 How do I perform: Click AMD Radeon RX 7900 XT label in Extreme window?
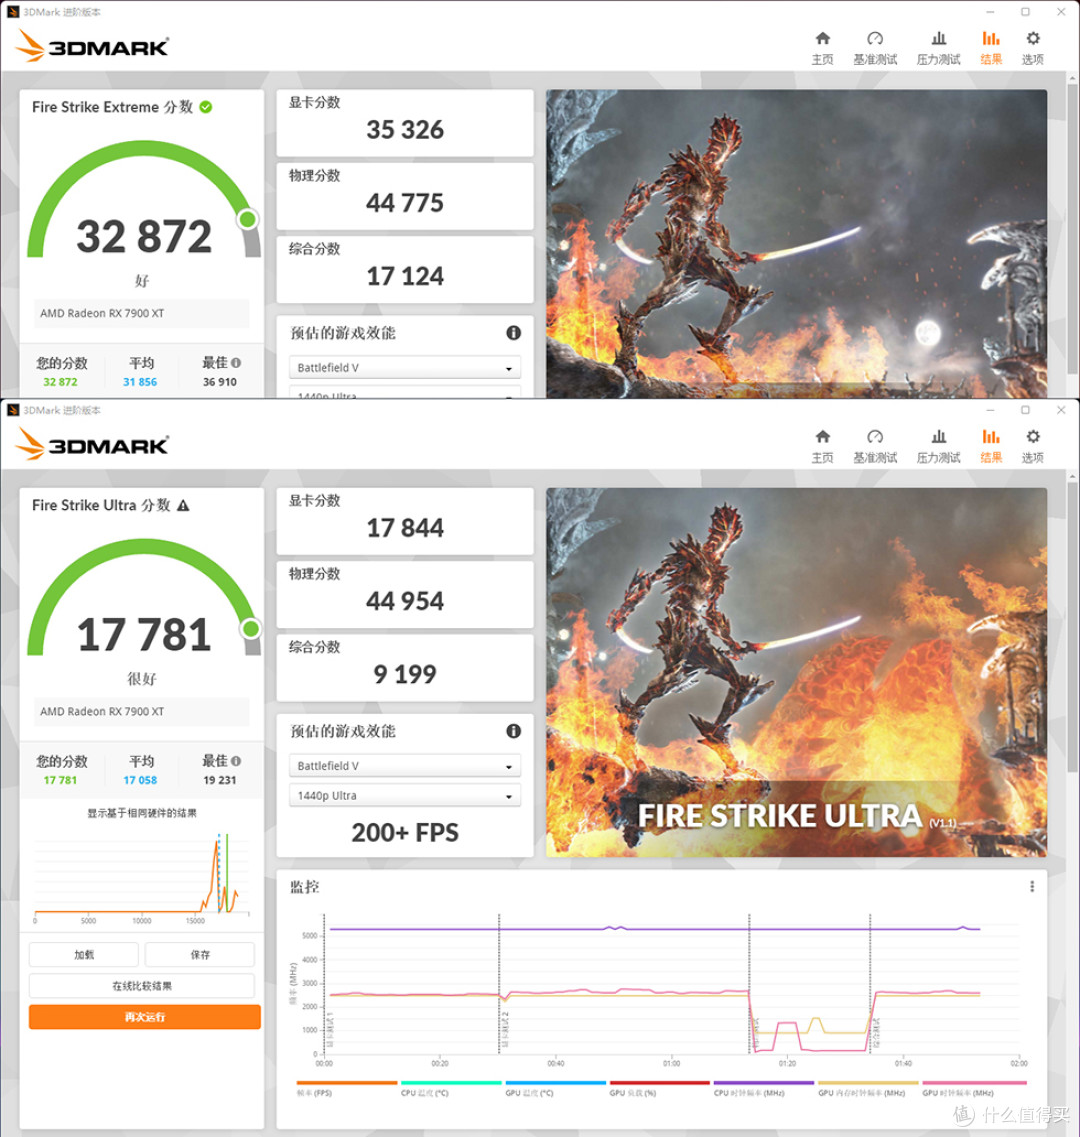click(x=141, y=313)
